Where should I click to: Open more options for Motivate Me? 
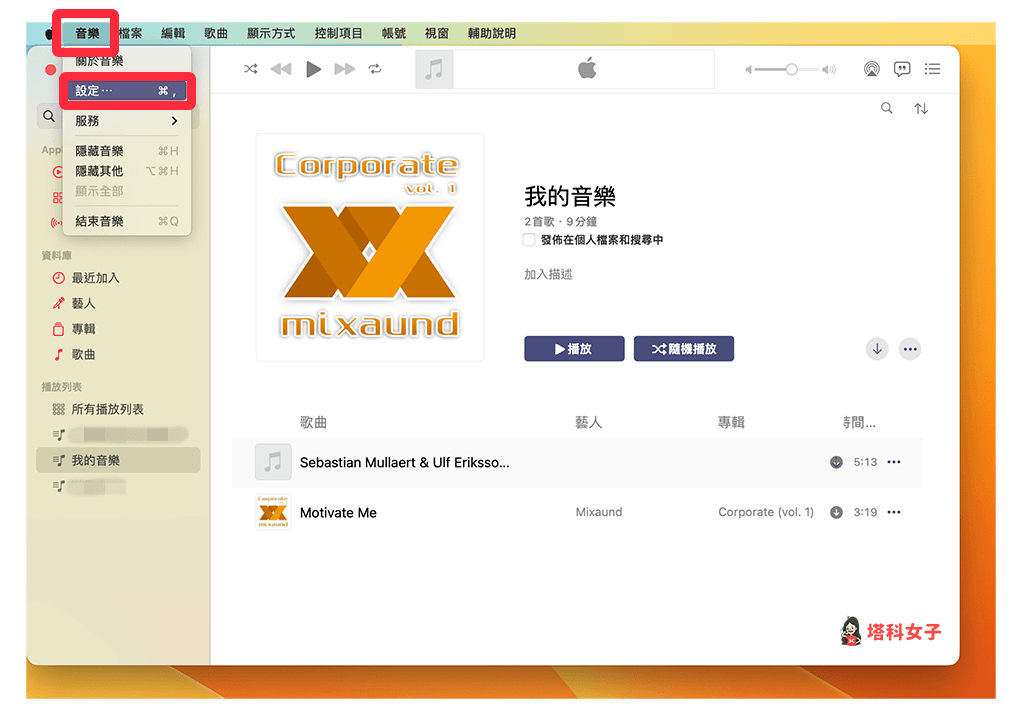coord(893,512)
